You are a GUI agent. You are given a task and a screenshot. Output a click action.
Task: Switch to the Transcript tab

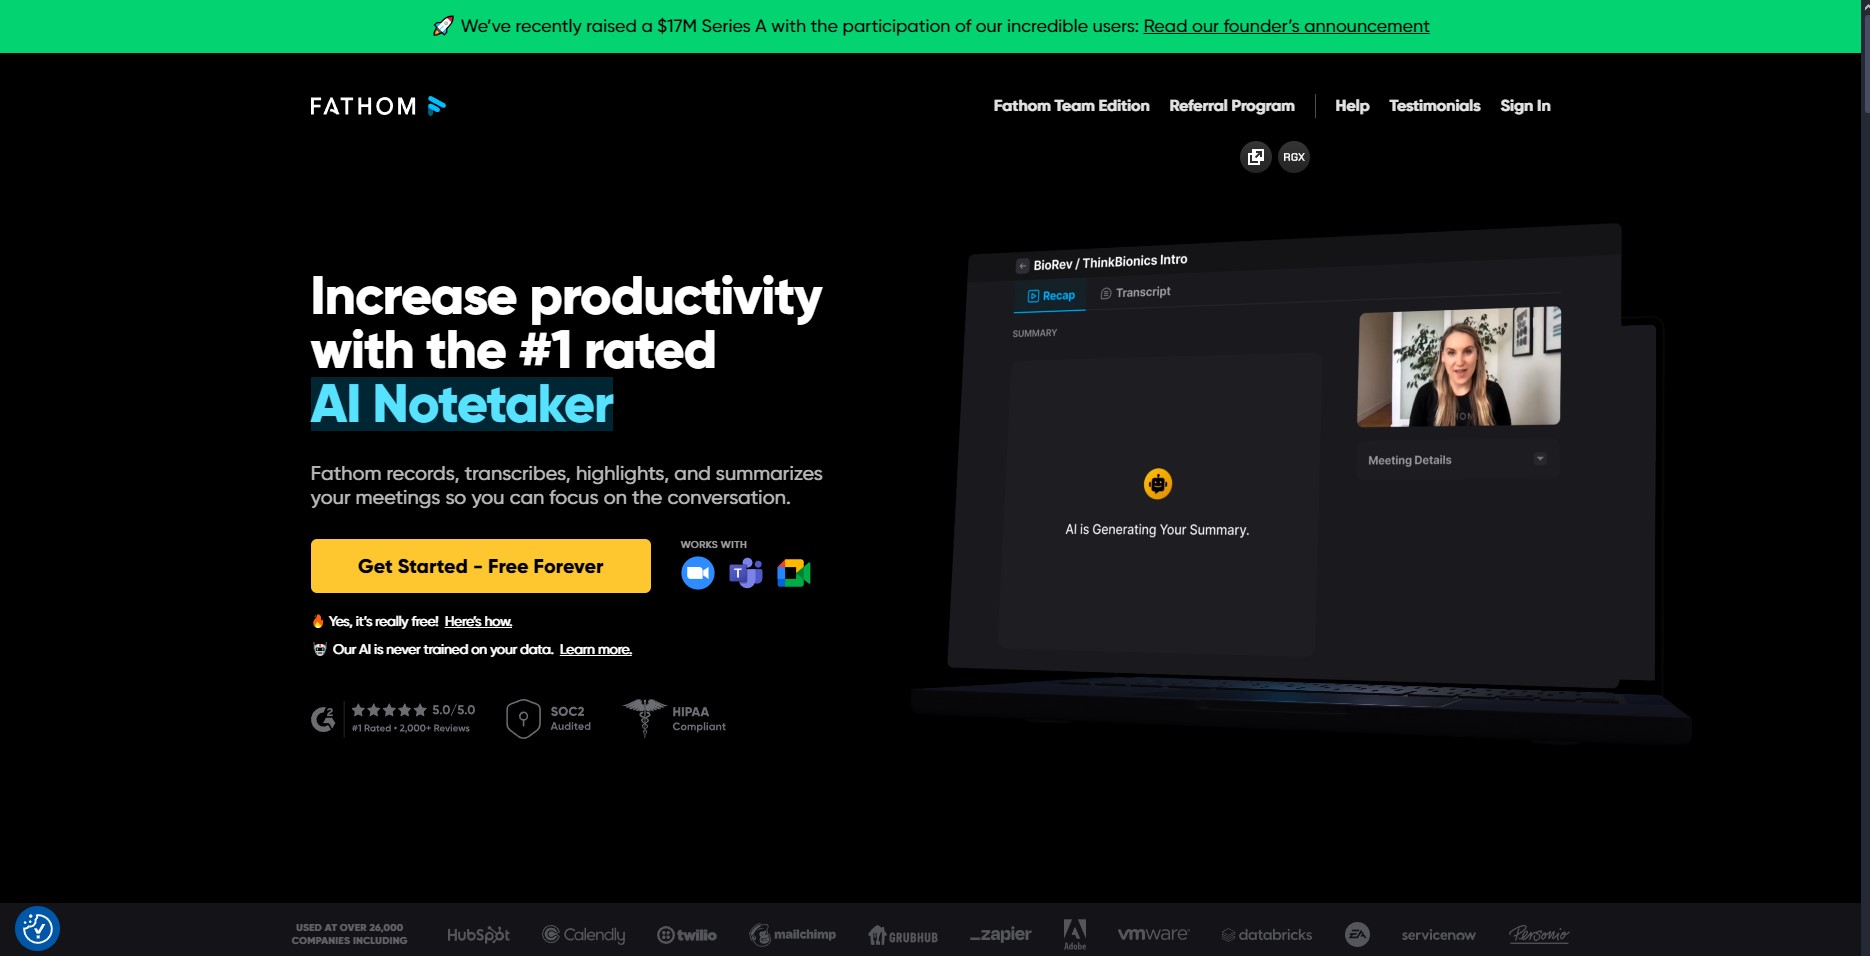point(1135,293)
